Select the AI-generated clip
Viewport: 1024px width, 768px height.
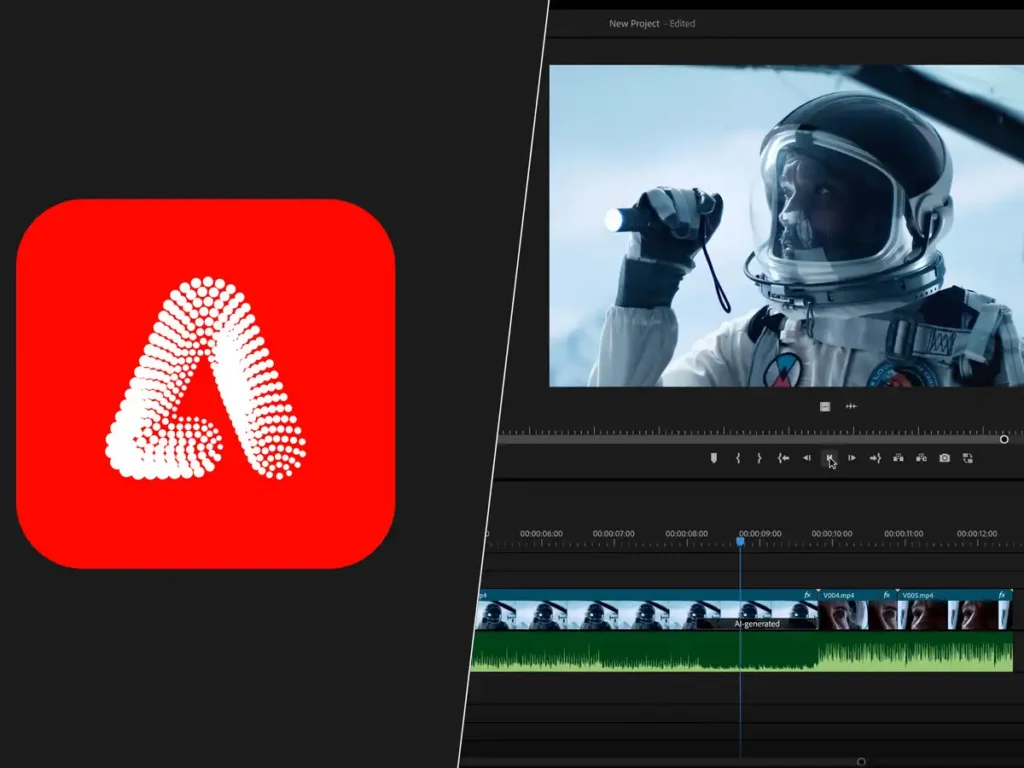coord(757,622)
